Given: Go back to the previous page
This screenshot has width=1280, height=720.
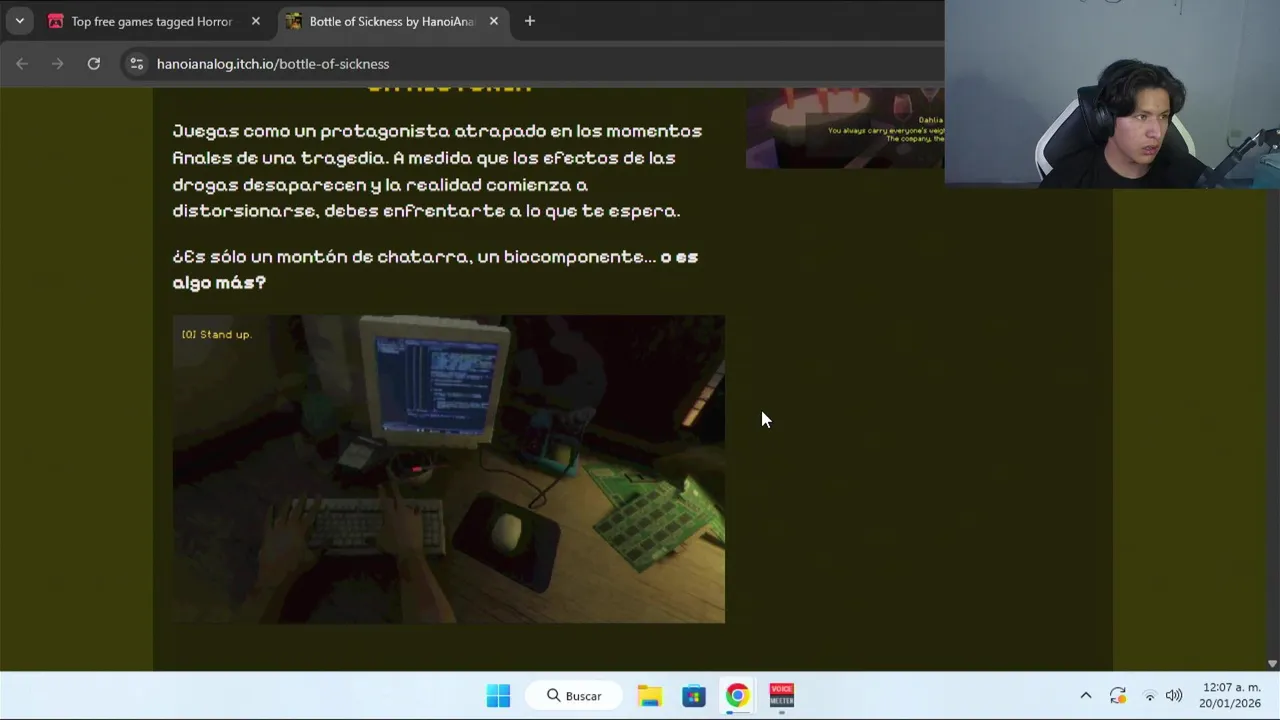Looking at the screenshot, I should [22, 64].
